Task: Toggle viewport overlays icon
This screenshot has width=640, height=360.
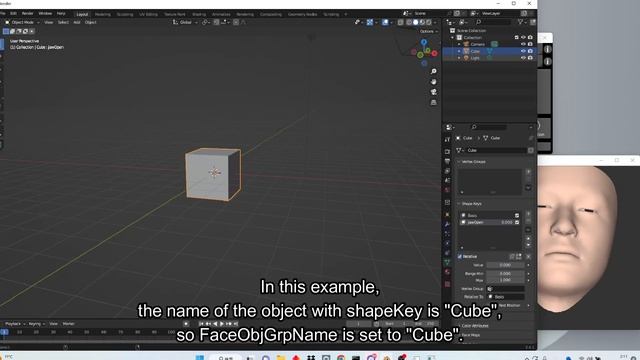Action: click(385, 22)
